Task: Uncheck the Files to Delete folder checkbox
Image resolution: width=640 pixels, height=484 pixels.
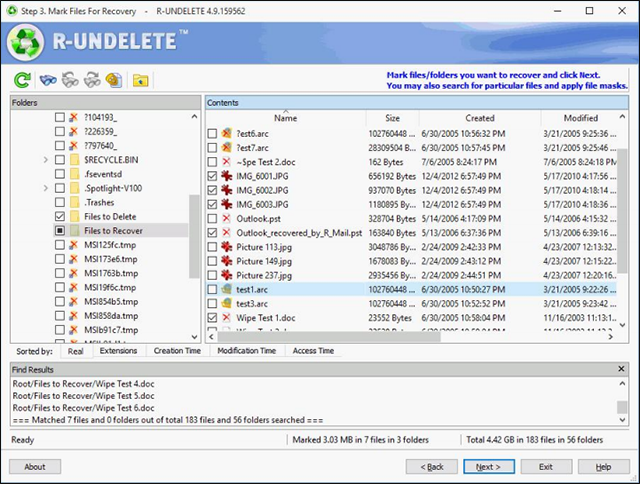Action: (60, 216)
